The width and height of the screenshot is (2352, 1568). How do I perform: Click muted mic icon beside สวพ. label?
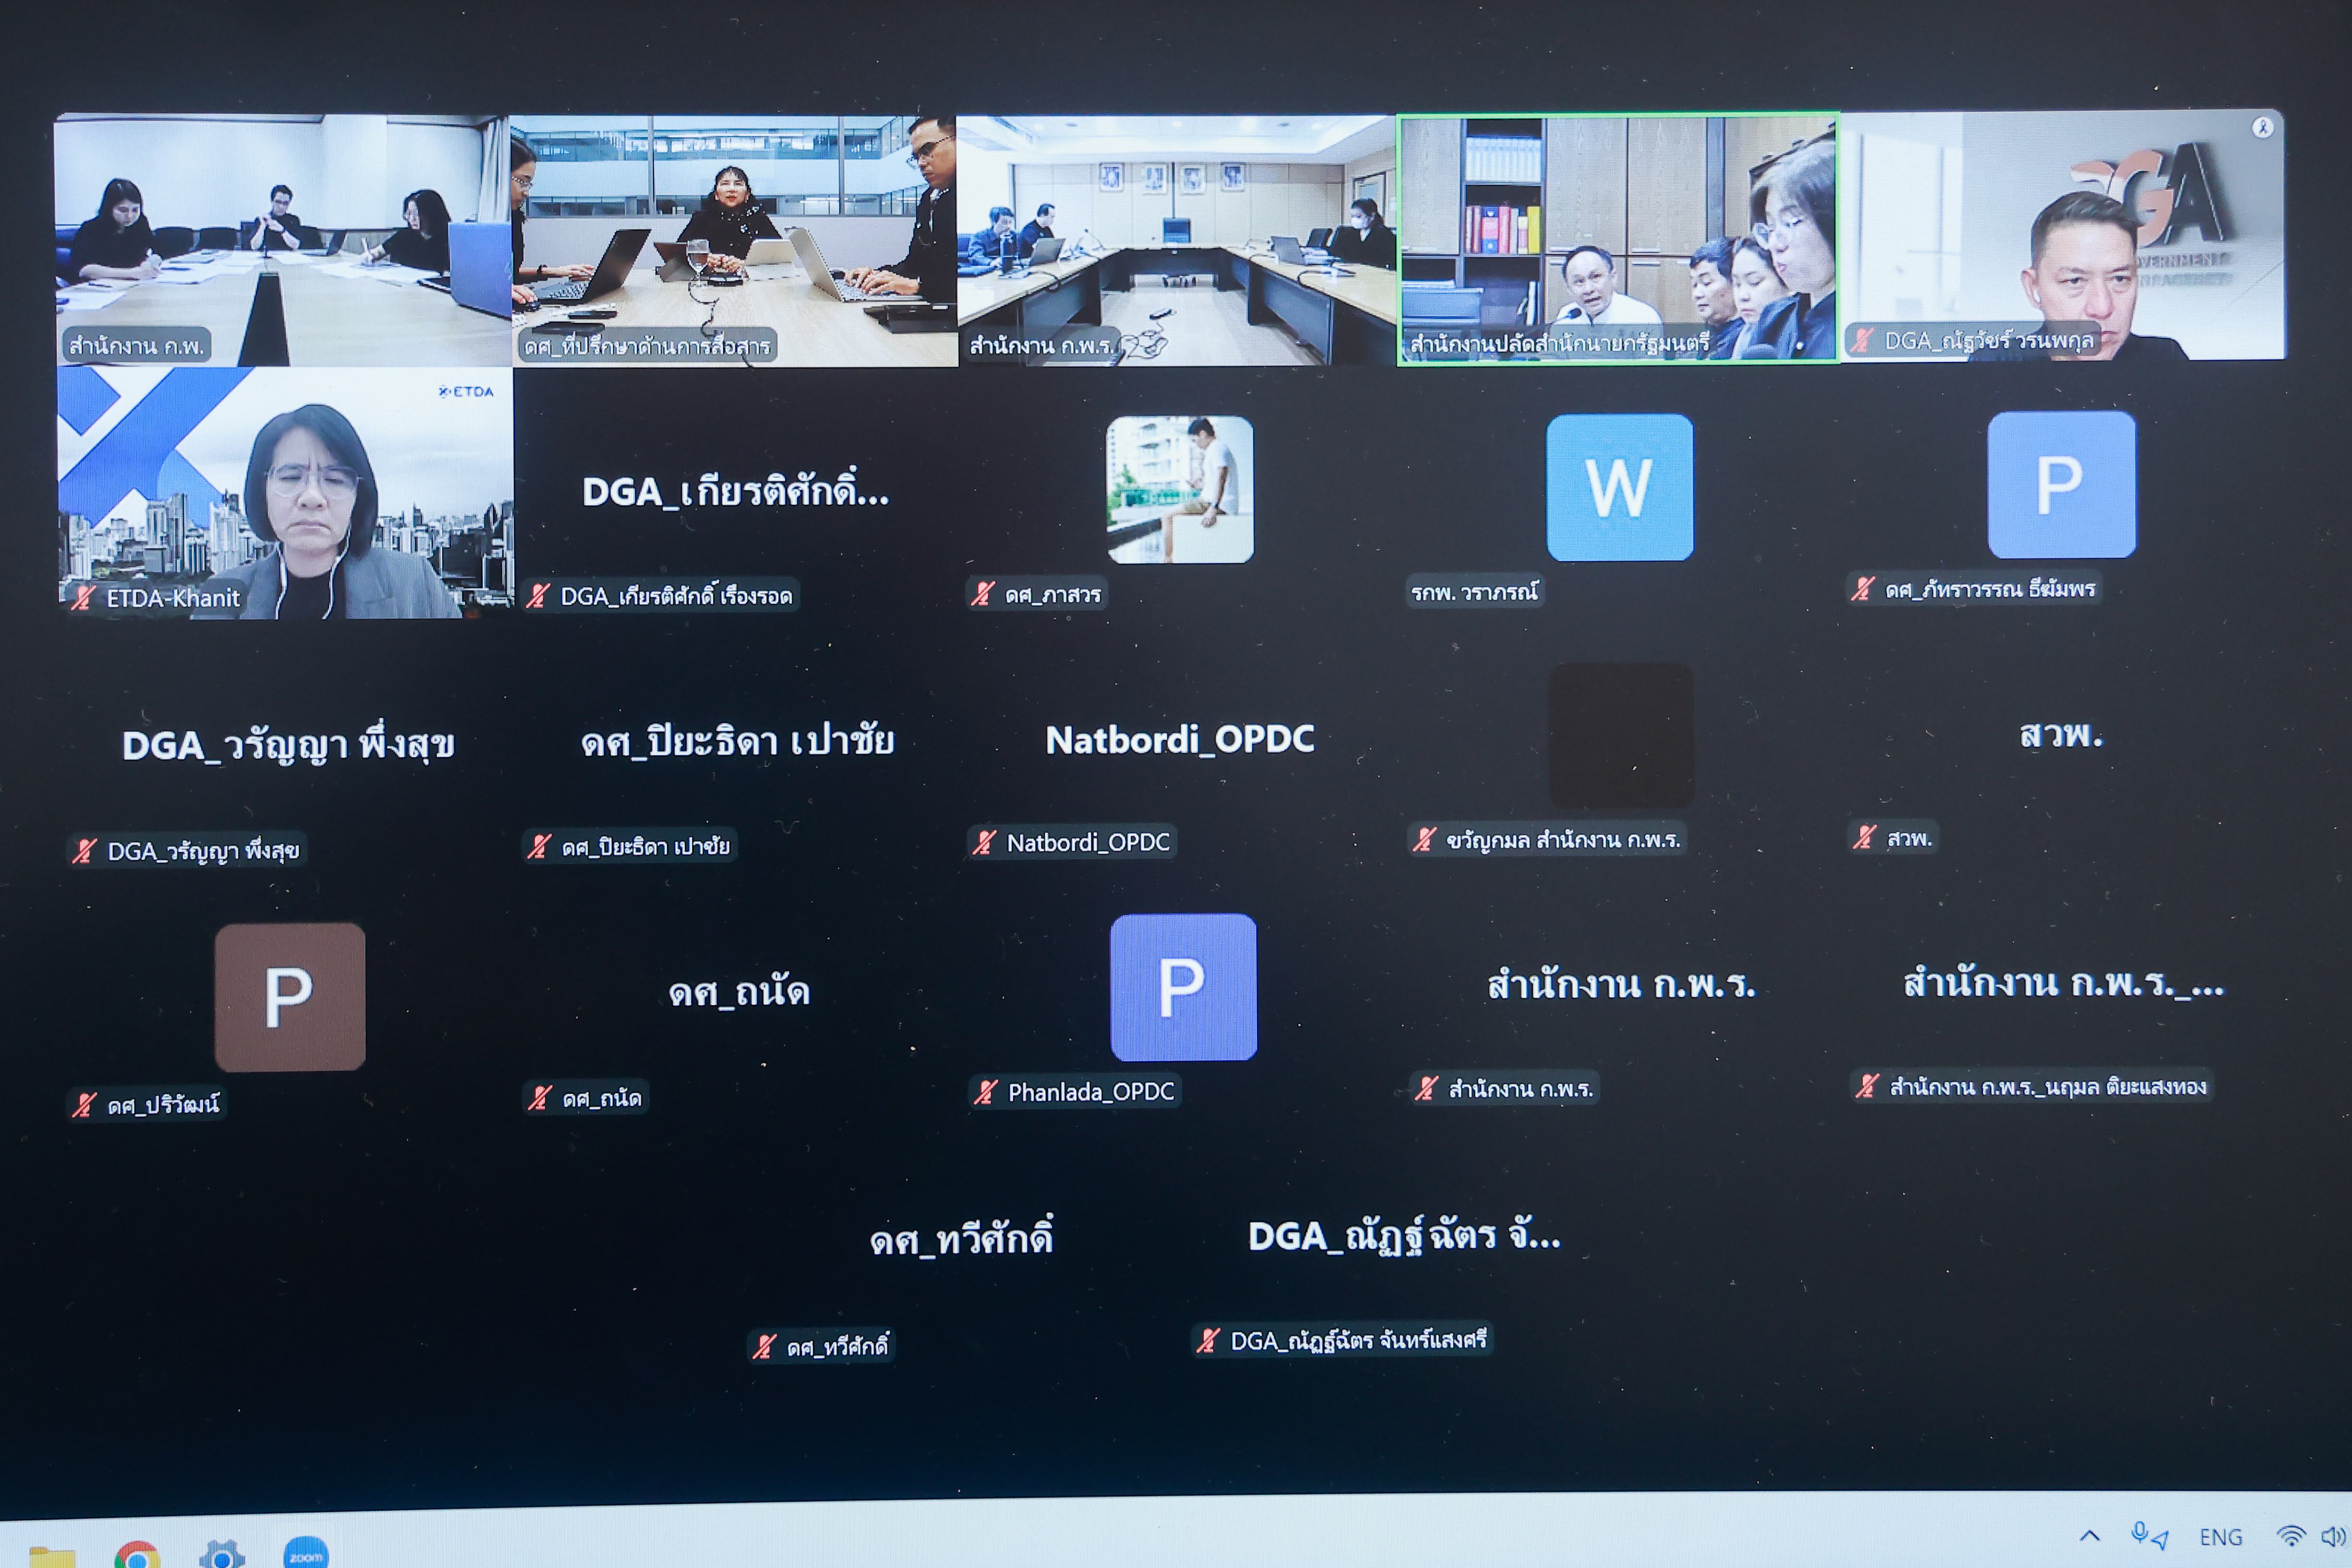pyautogui.click(x=1865, y=837)
